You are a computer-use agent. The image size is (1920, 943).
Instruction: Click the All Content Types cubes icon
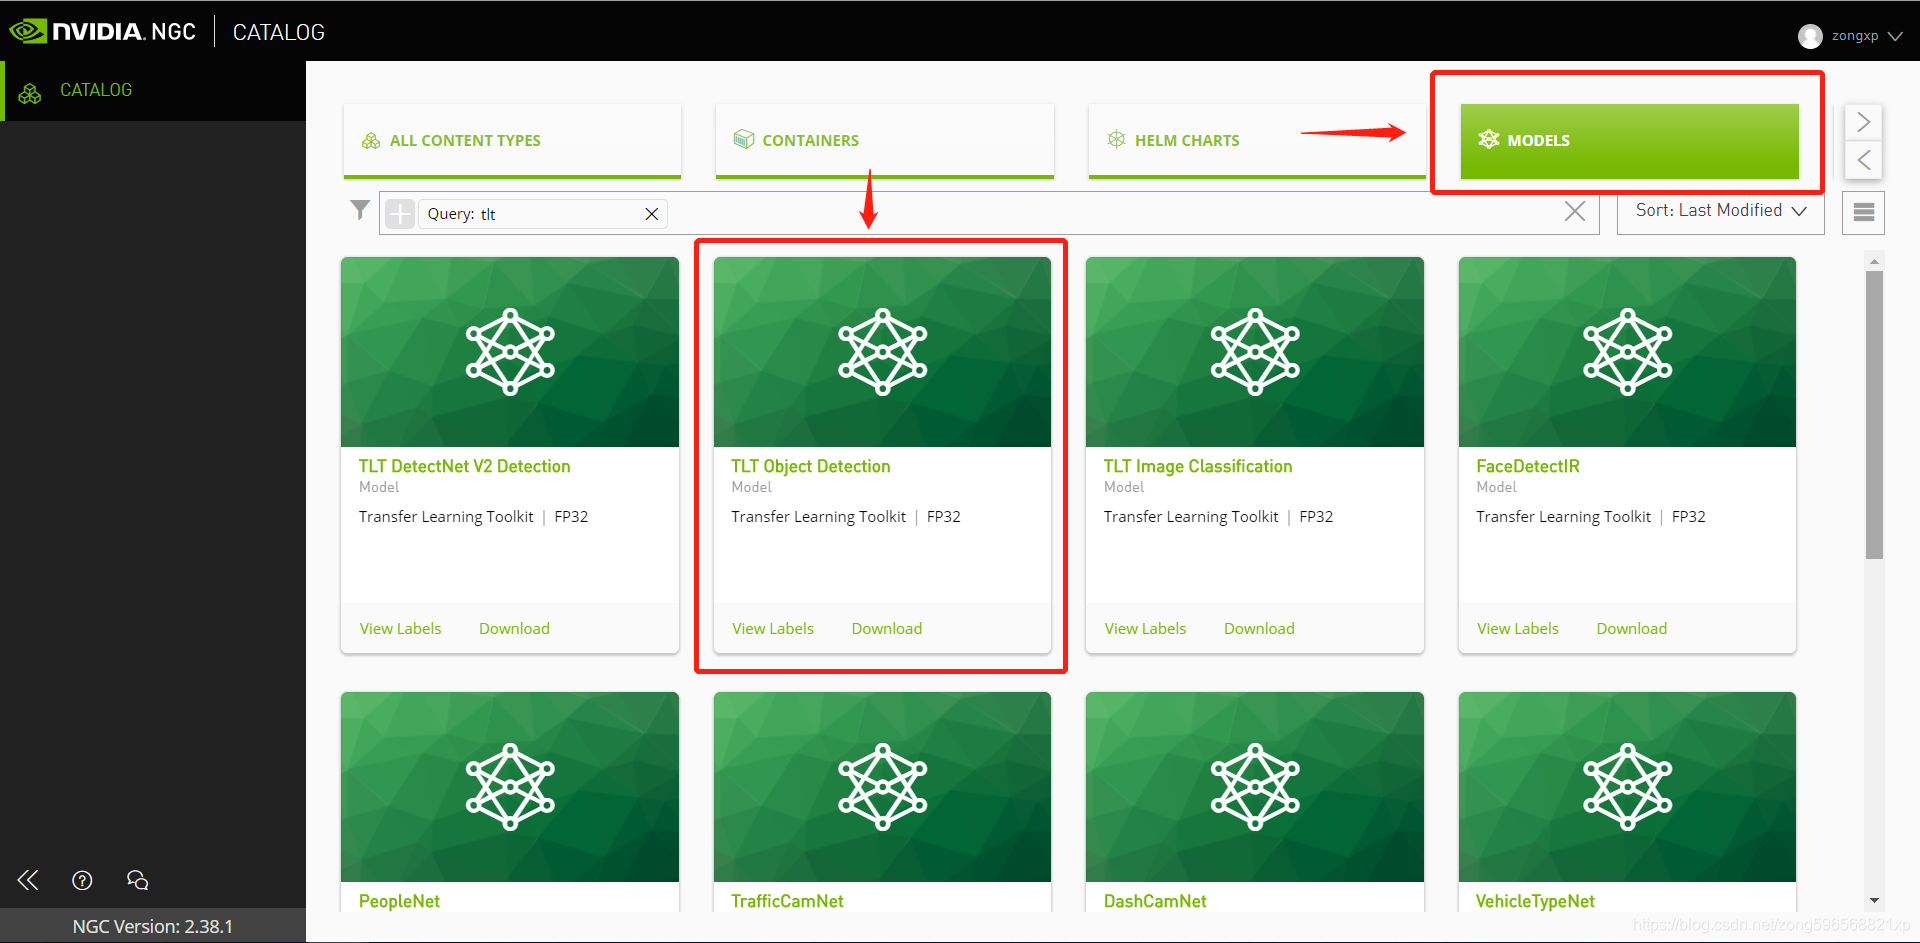[x=371, y=141]
